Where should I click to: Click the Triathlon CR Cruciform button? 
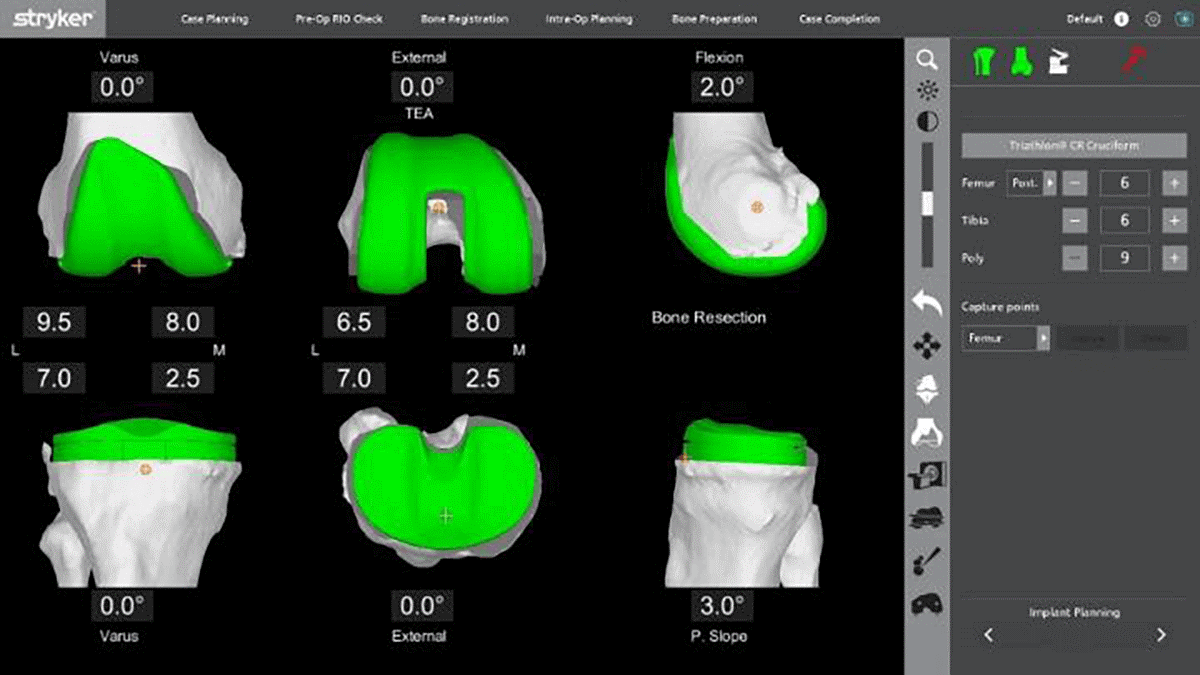1073,145
